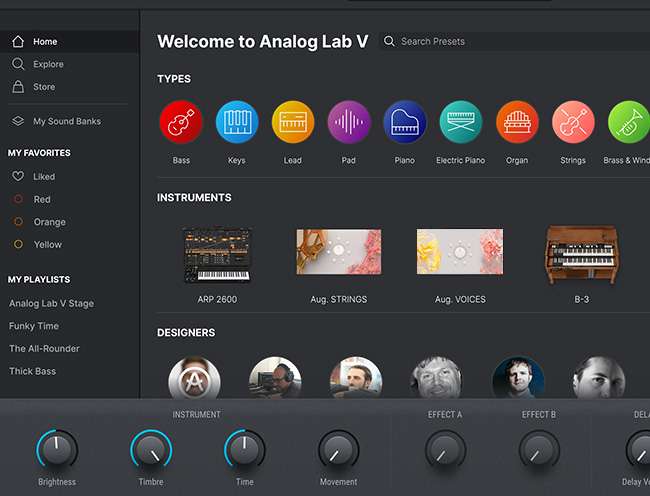Select the third designer avatar with beard
Viewport: 650px width, 496px height.
tap(356, 378)
